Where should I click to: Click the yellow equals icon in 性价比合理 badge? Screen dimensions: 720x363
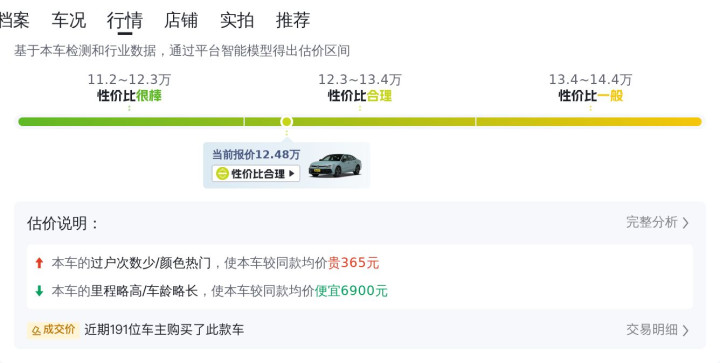click(x=222, y=173)
